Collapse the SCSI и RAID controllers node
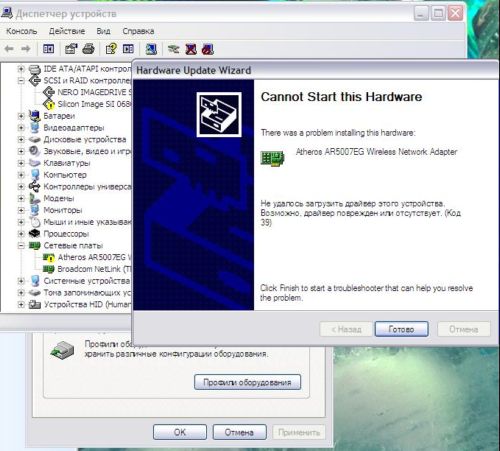Image resolution: width=500 pixels, height=451 pixels. tap(21, 81)
